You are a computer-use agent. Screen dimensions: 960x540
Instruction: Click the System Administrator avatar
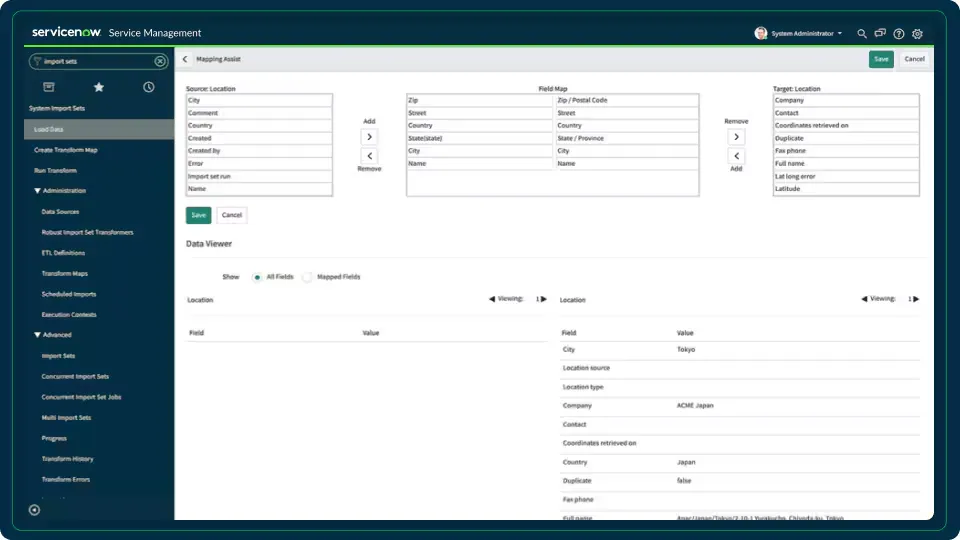[760, 33]
